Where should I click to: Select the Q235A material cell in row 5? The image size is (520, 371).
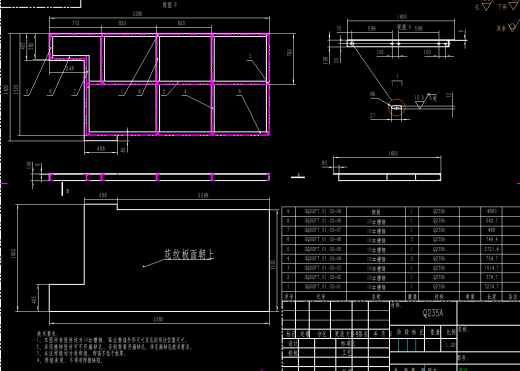coord(439,249)
